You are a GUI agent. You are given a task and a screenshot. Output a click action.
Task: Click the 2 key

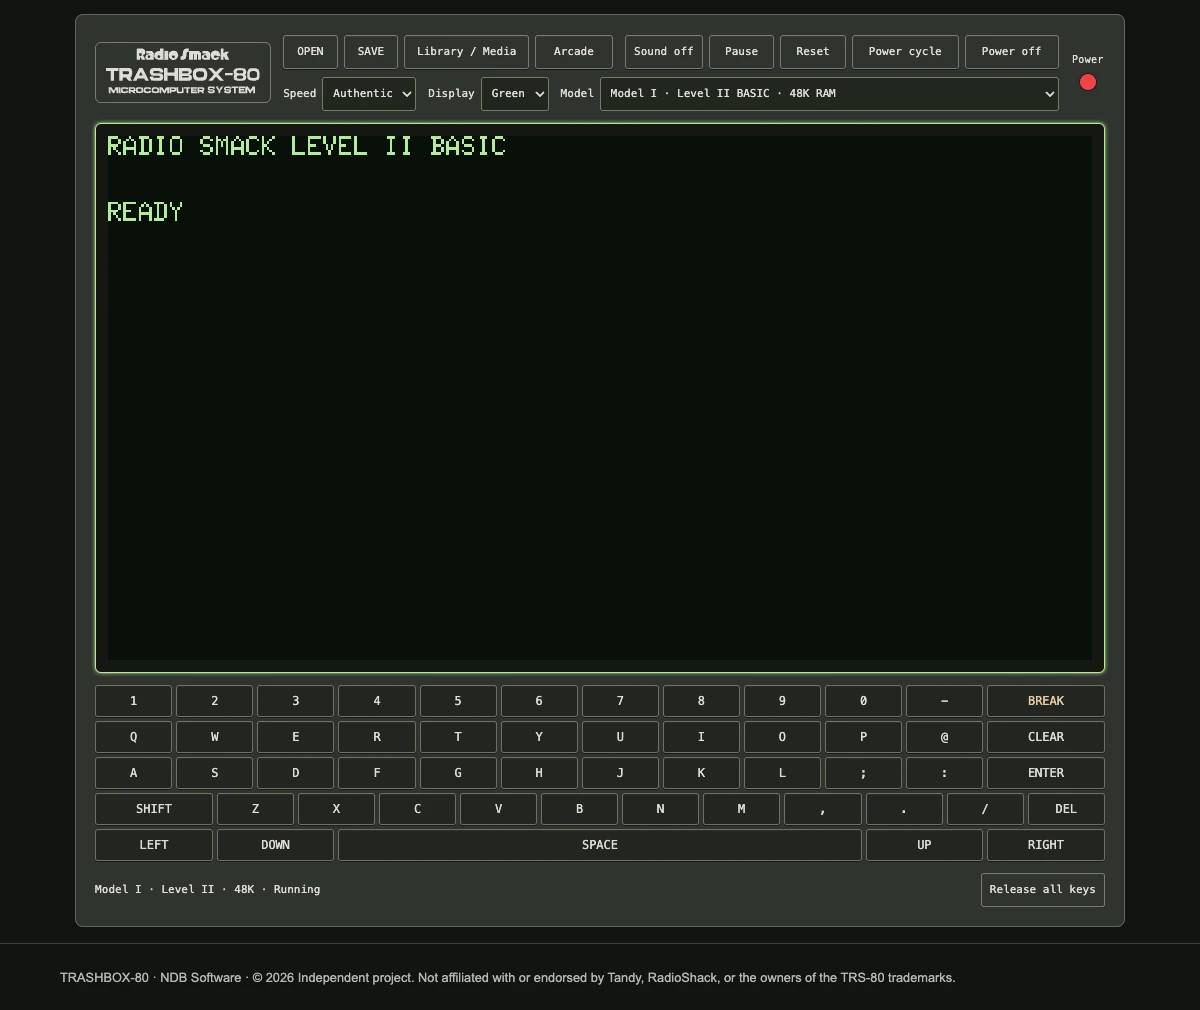click(x=214, y=701)
